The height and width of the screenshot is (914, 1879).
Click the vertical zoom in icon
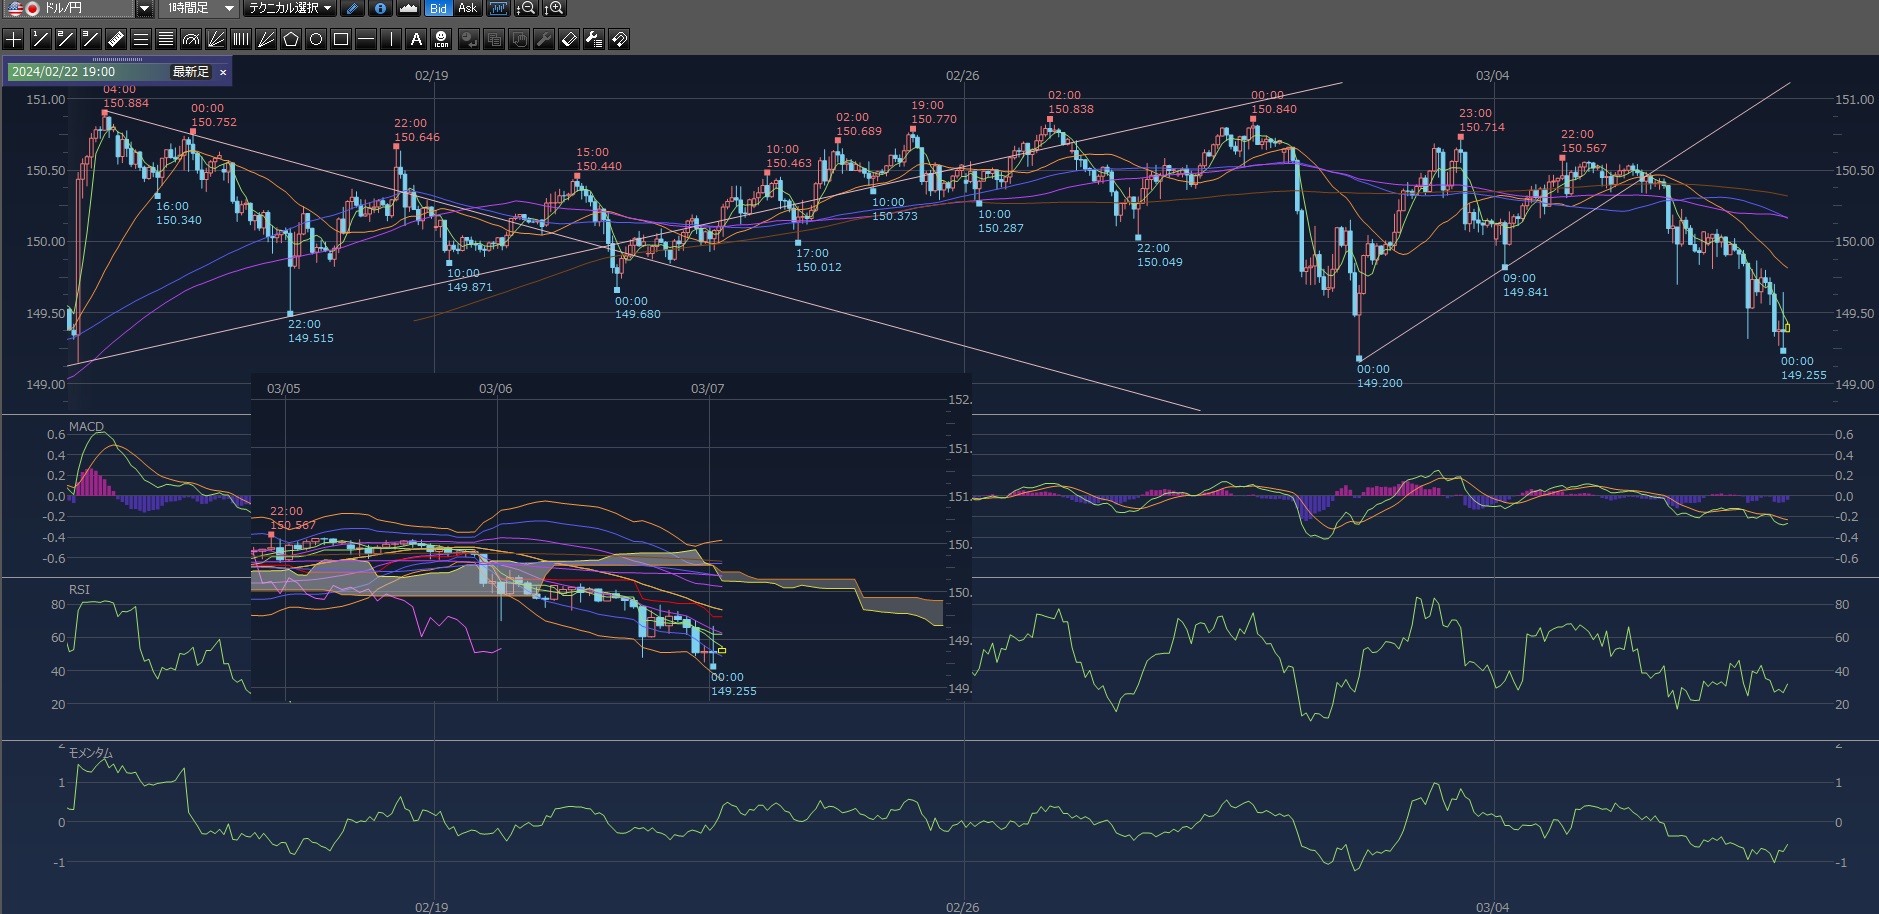pos(554,8)
